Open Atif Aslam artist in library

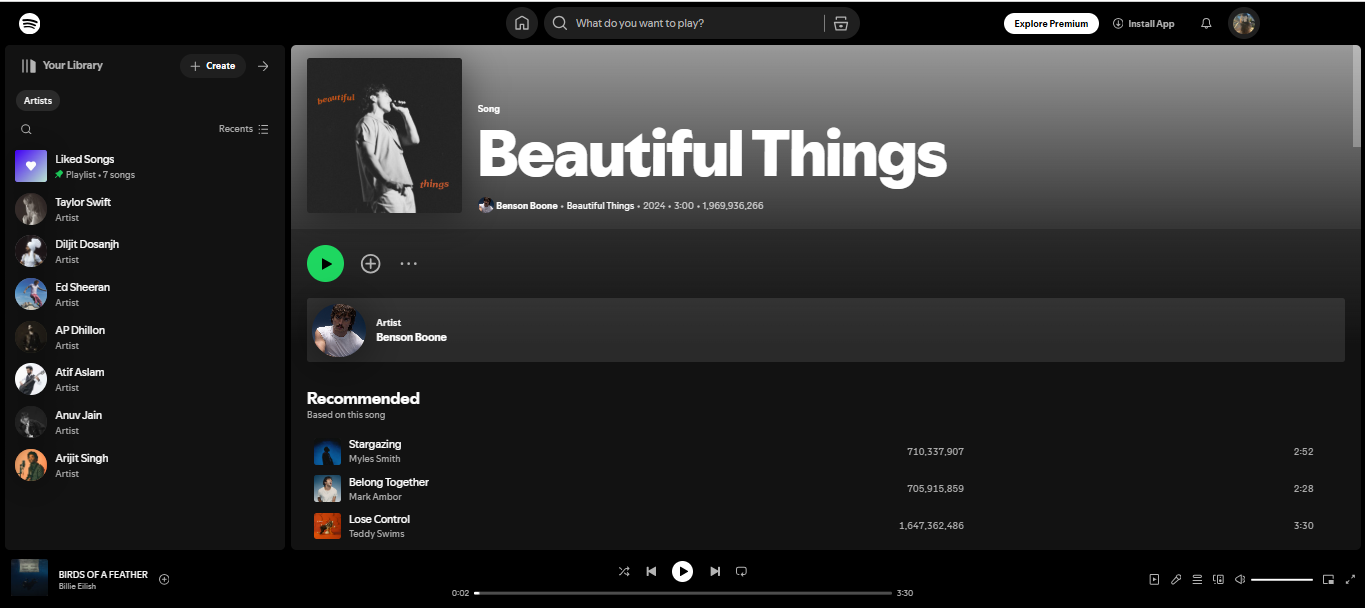145,379
